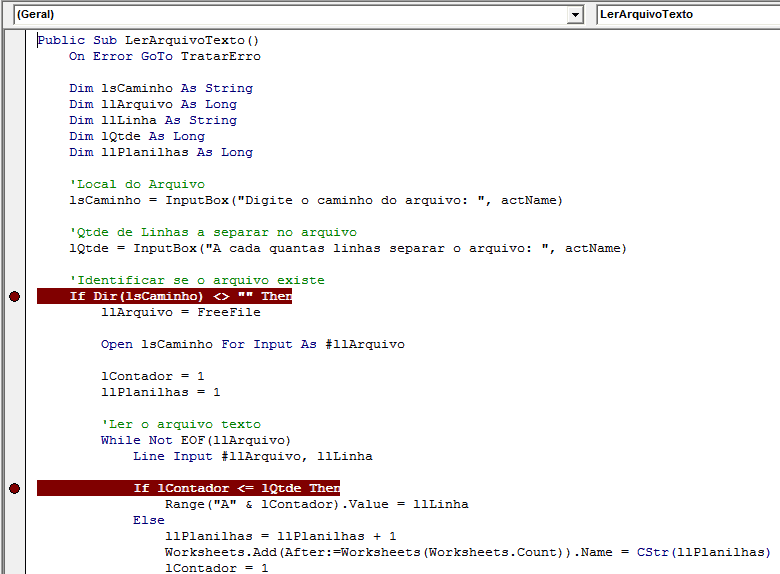Click the "Range("A" & lContador).Value" line
Screen dimensions: 780x574
pyautogui.click(x=316, y=504)
